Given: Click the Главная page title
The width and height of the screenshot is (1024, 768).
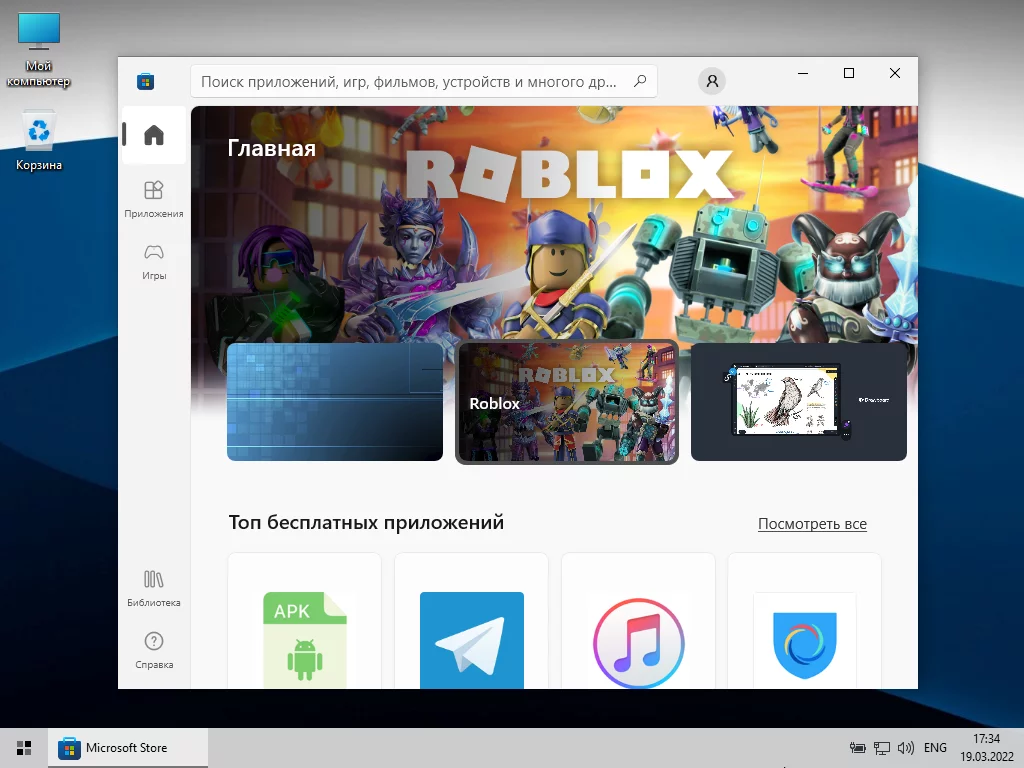Looking at the screenshot, I should (x=272, y=148).
